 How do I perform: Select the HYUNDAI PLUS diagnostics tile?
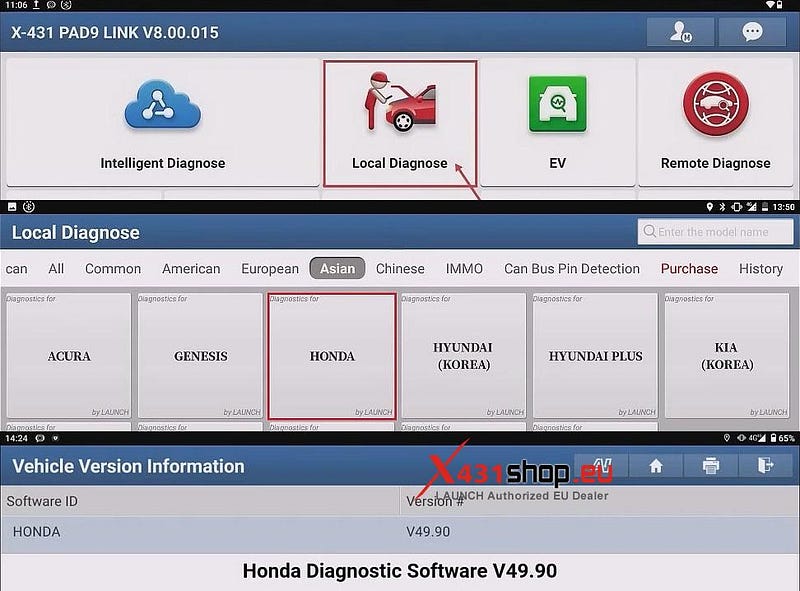click(595, 356)
